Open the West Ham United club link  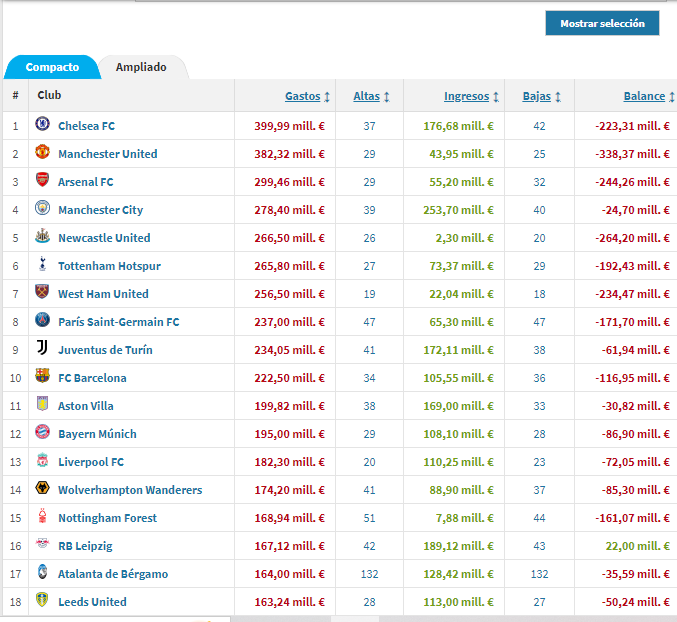(103, 294)
